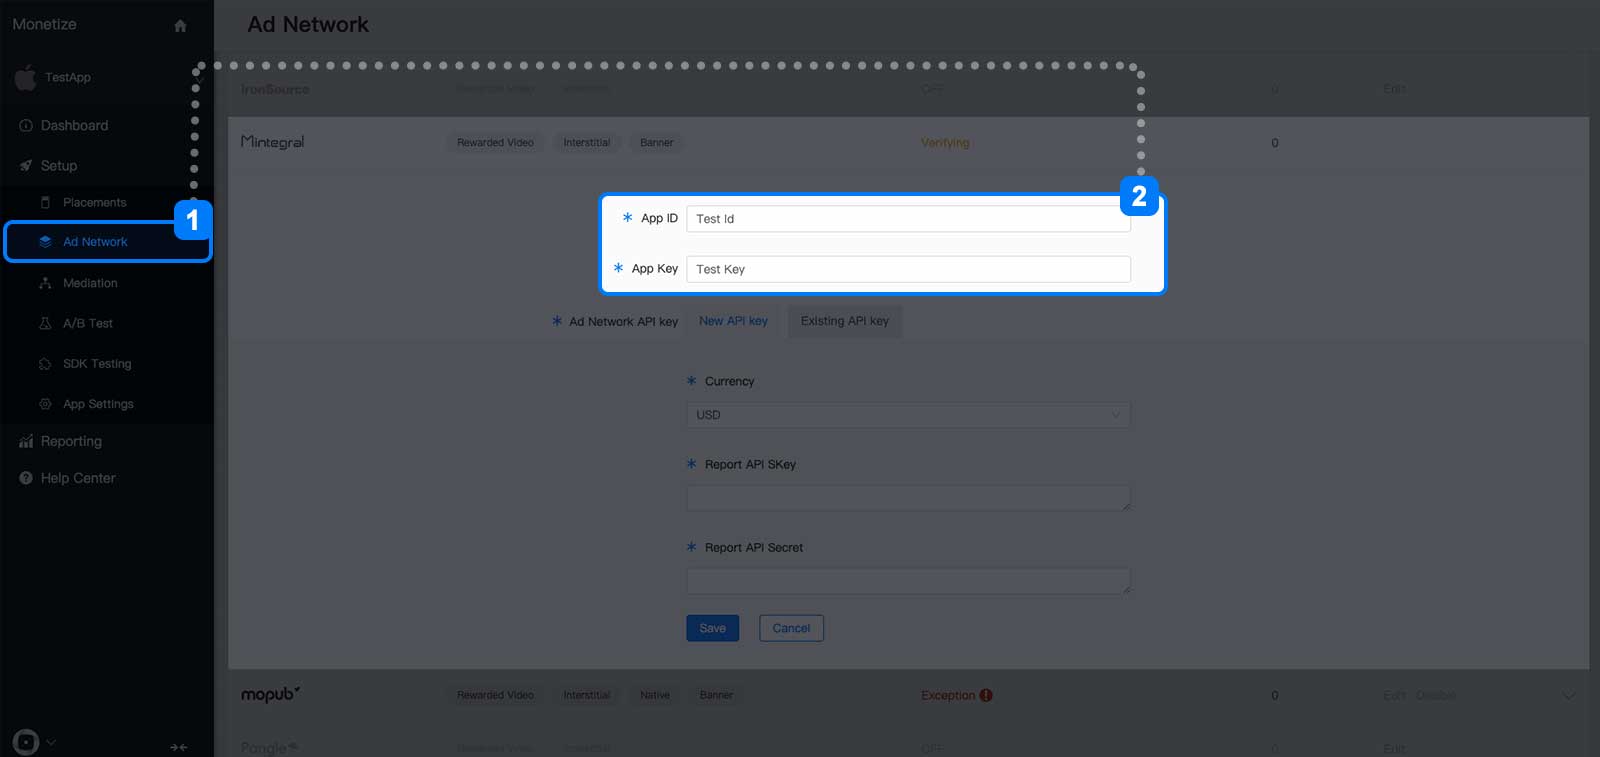
Task: Open the SDK Testing menu item
Action: click(x=97, y=364)
